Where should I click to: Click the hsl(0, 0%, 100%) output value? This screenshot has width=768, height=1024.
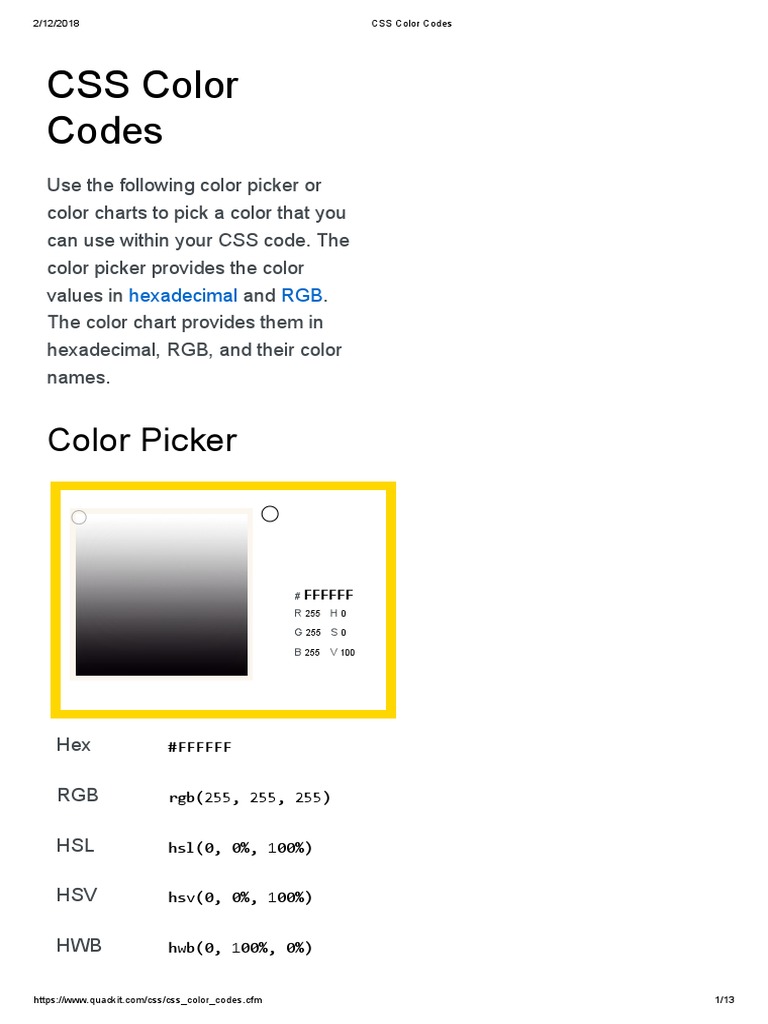pos(240,848)
